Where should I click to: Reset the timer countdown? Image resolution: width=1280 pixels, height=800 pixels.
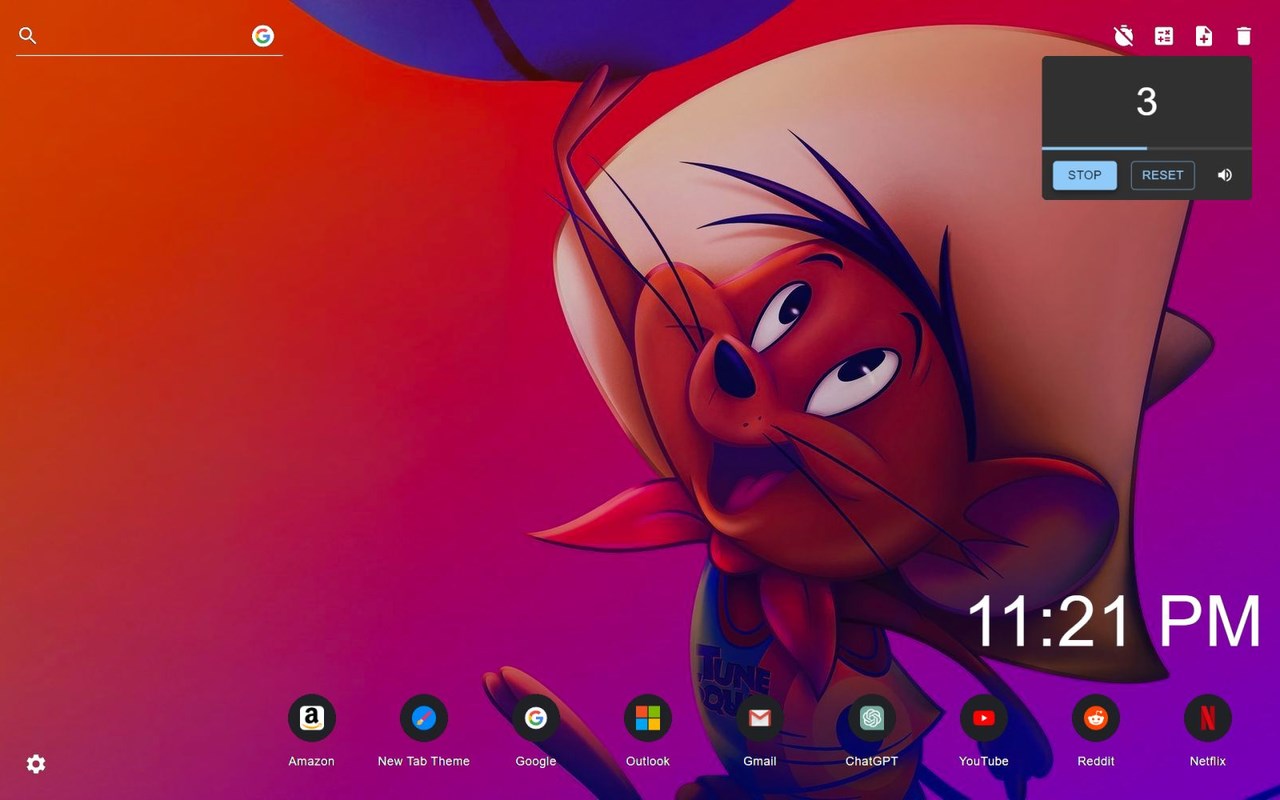pyautogui.click(x=1163, y=175)
